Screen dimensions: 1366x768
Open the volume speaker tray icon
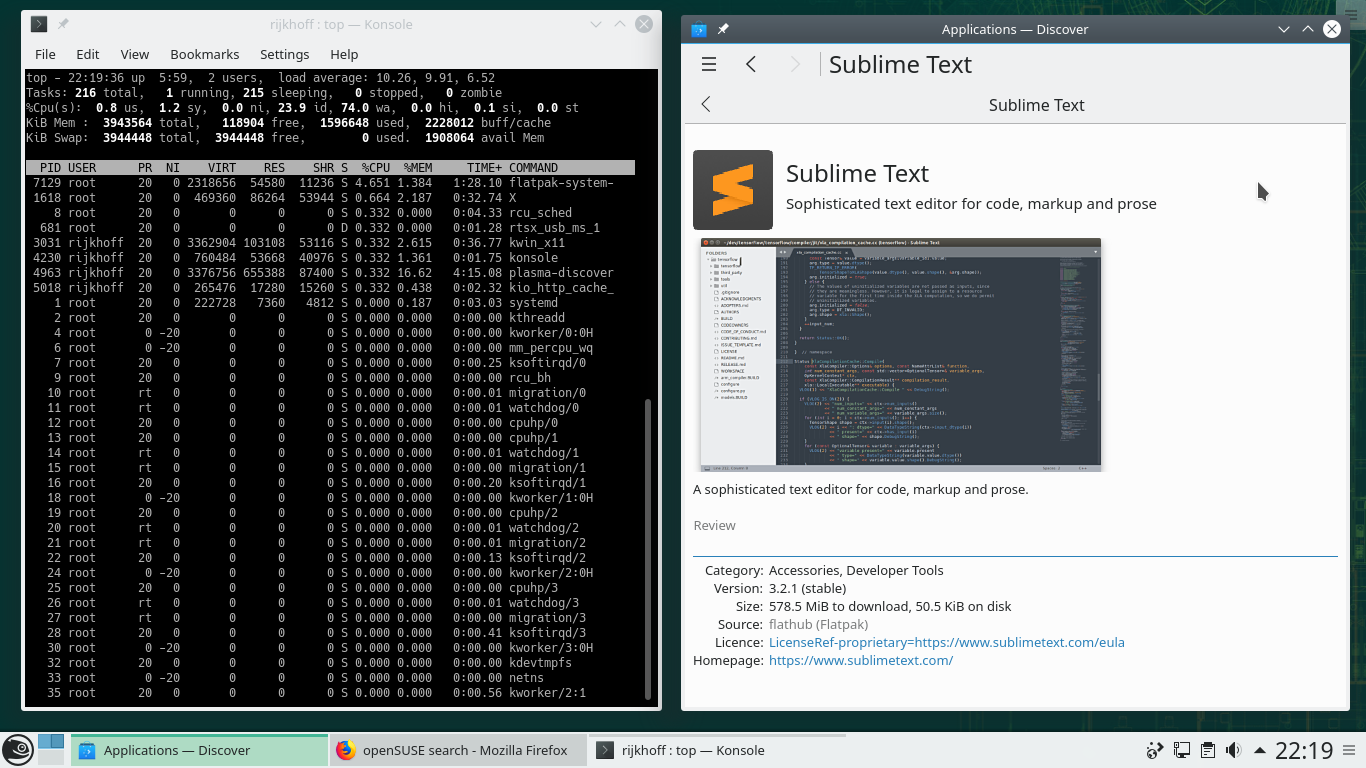click(x=1232, y=750)
